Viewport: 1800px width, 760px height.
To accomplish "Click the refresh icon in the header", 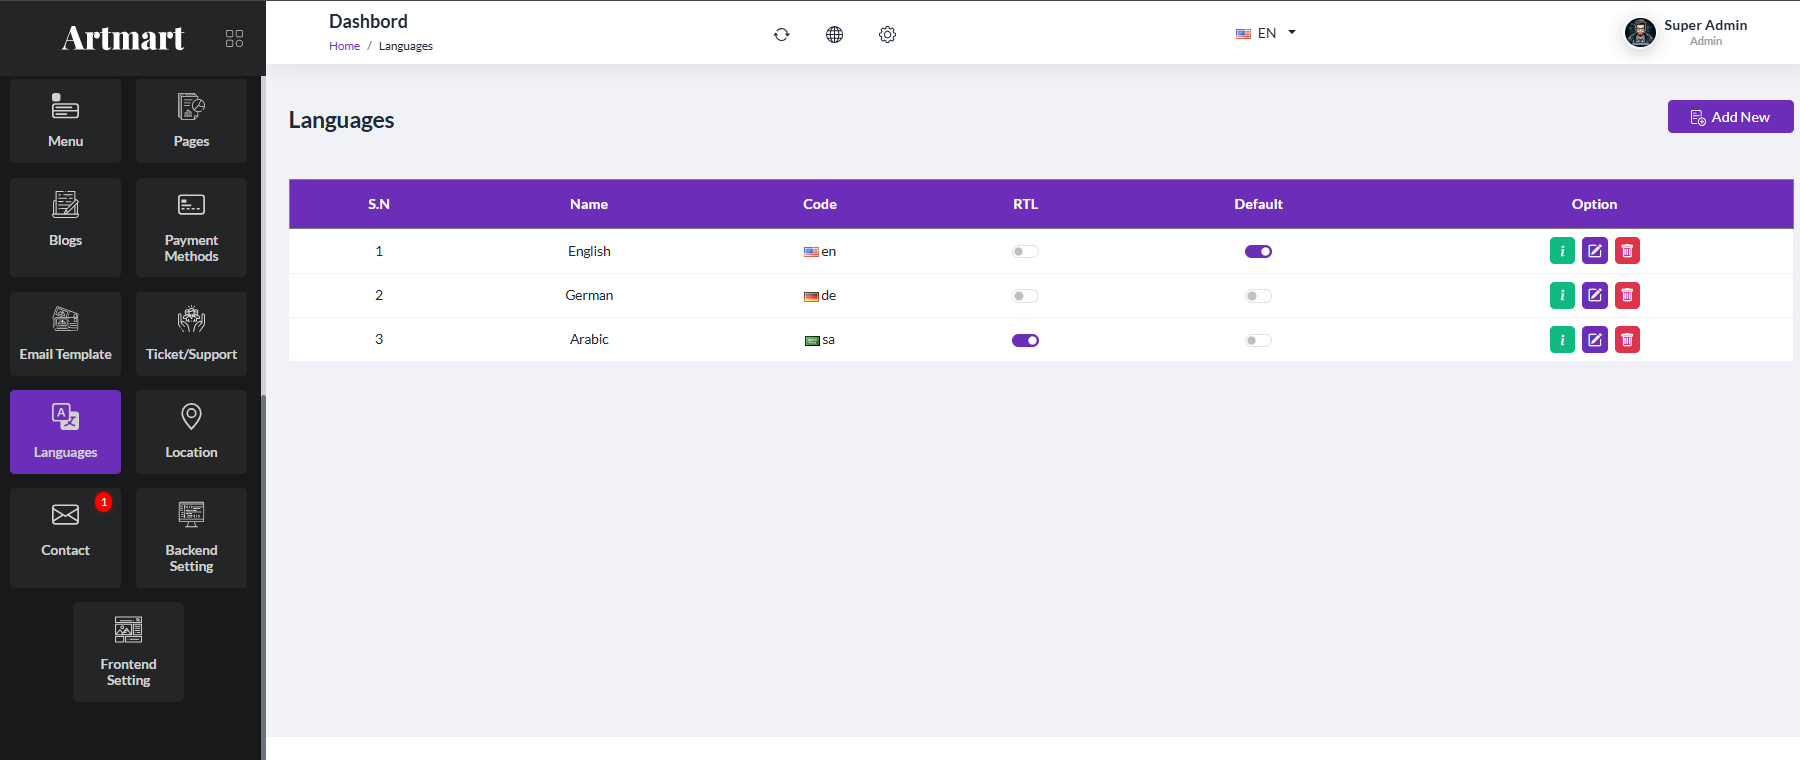I will coord(782,34).
